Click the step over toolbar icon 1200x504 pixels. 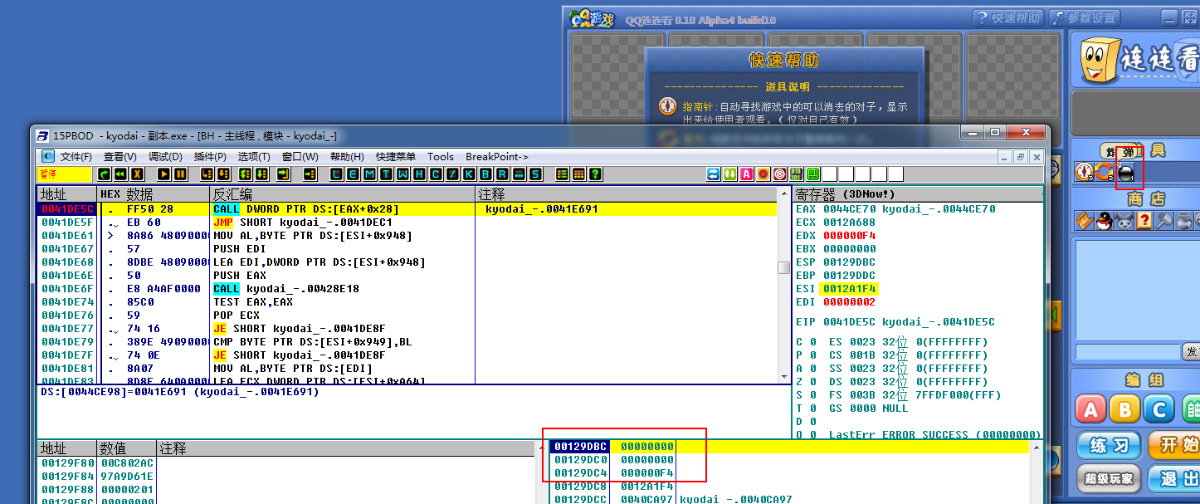pos(223,174)
